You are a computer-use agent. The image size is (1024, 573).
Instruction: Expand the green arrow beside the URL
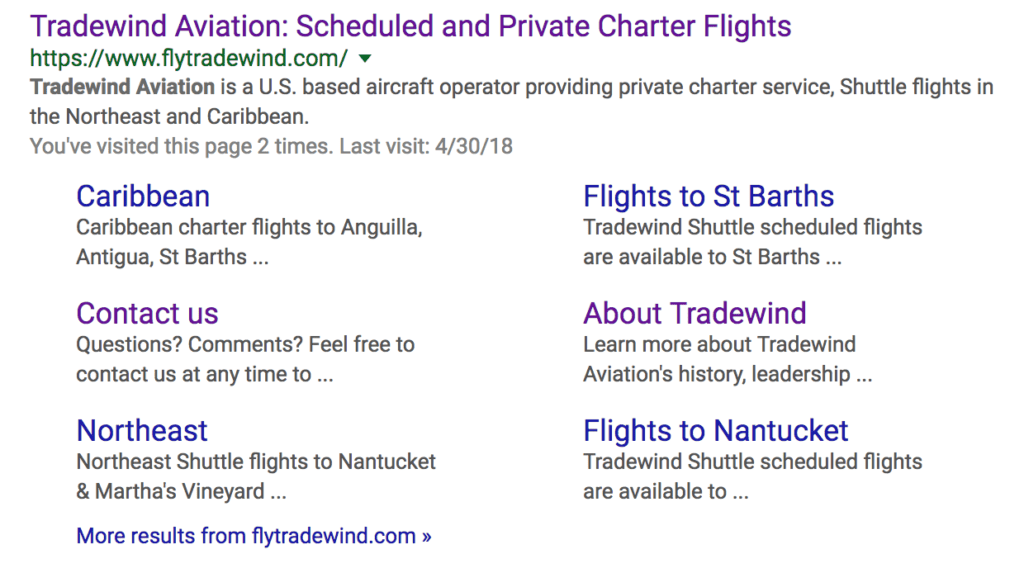(x=364, y=58)
